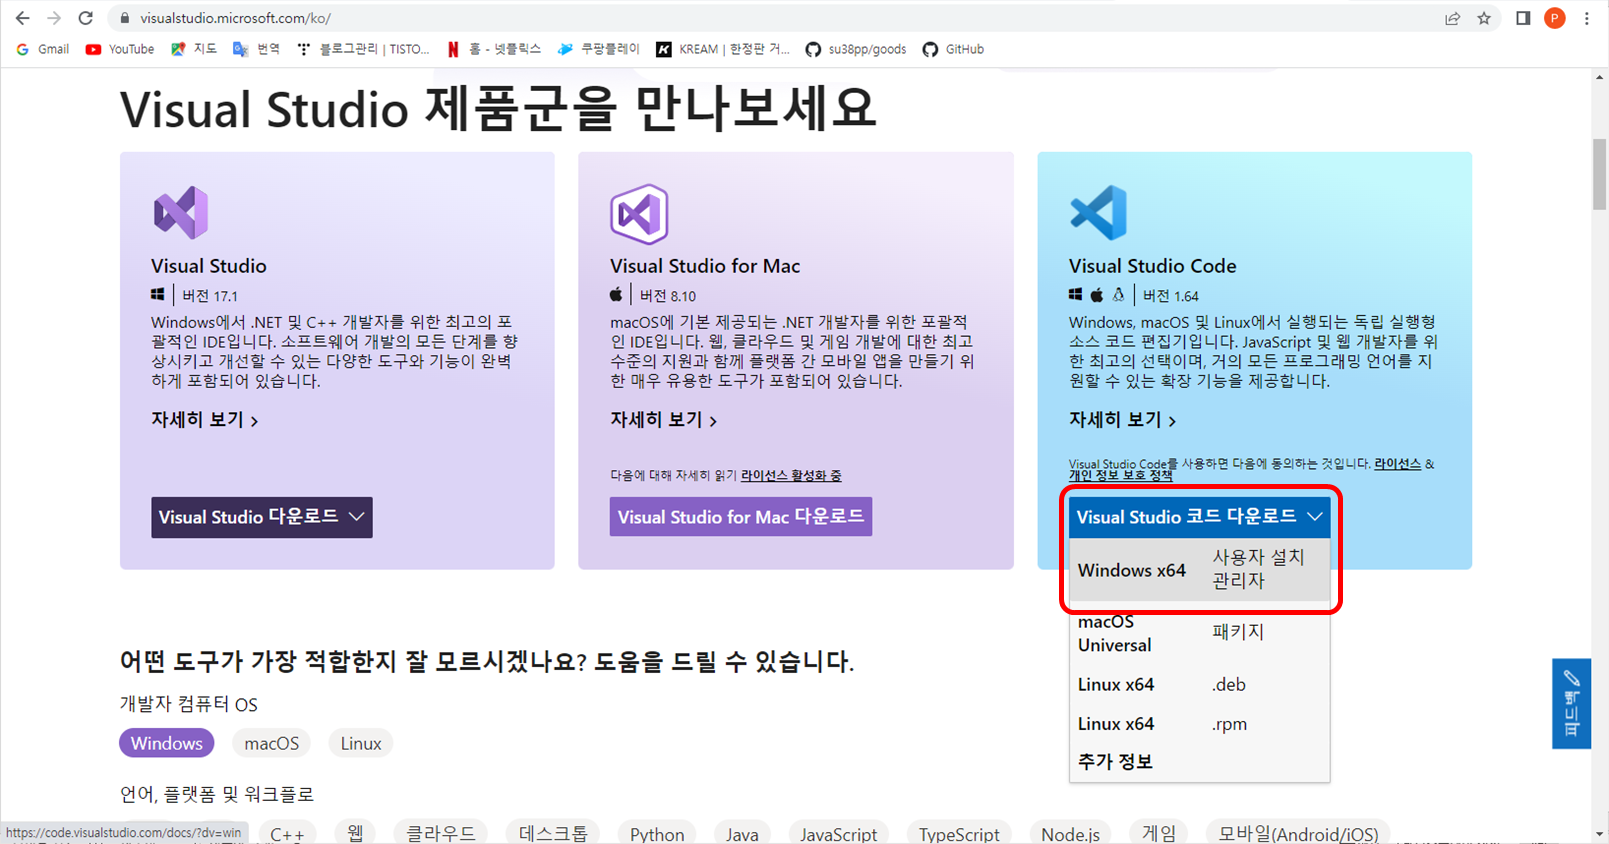This screenshot has height=844, width=1609.
Task: Toggle the TypeScript filter pill
Action: 959,833
